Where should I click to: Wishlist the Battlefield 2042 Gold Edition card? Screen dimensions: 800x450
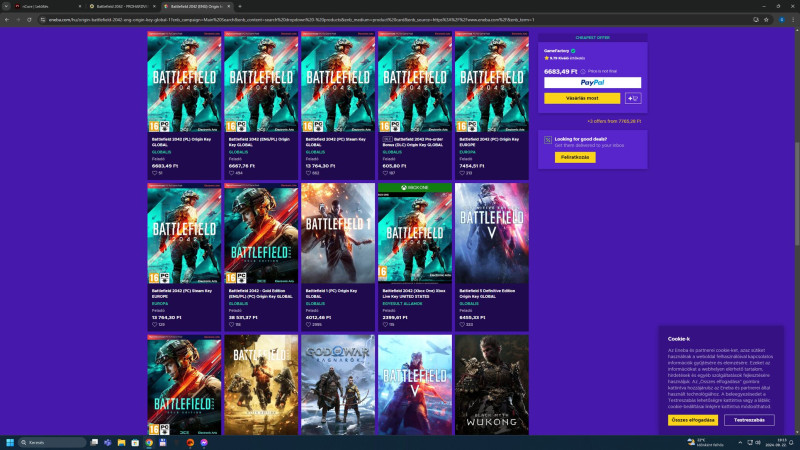click(232, 324)
